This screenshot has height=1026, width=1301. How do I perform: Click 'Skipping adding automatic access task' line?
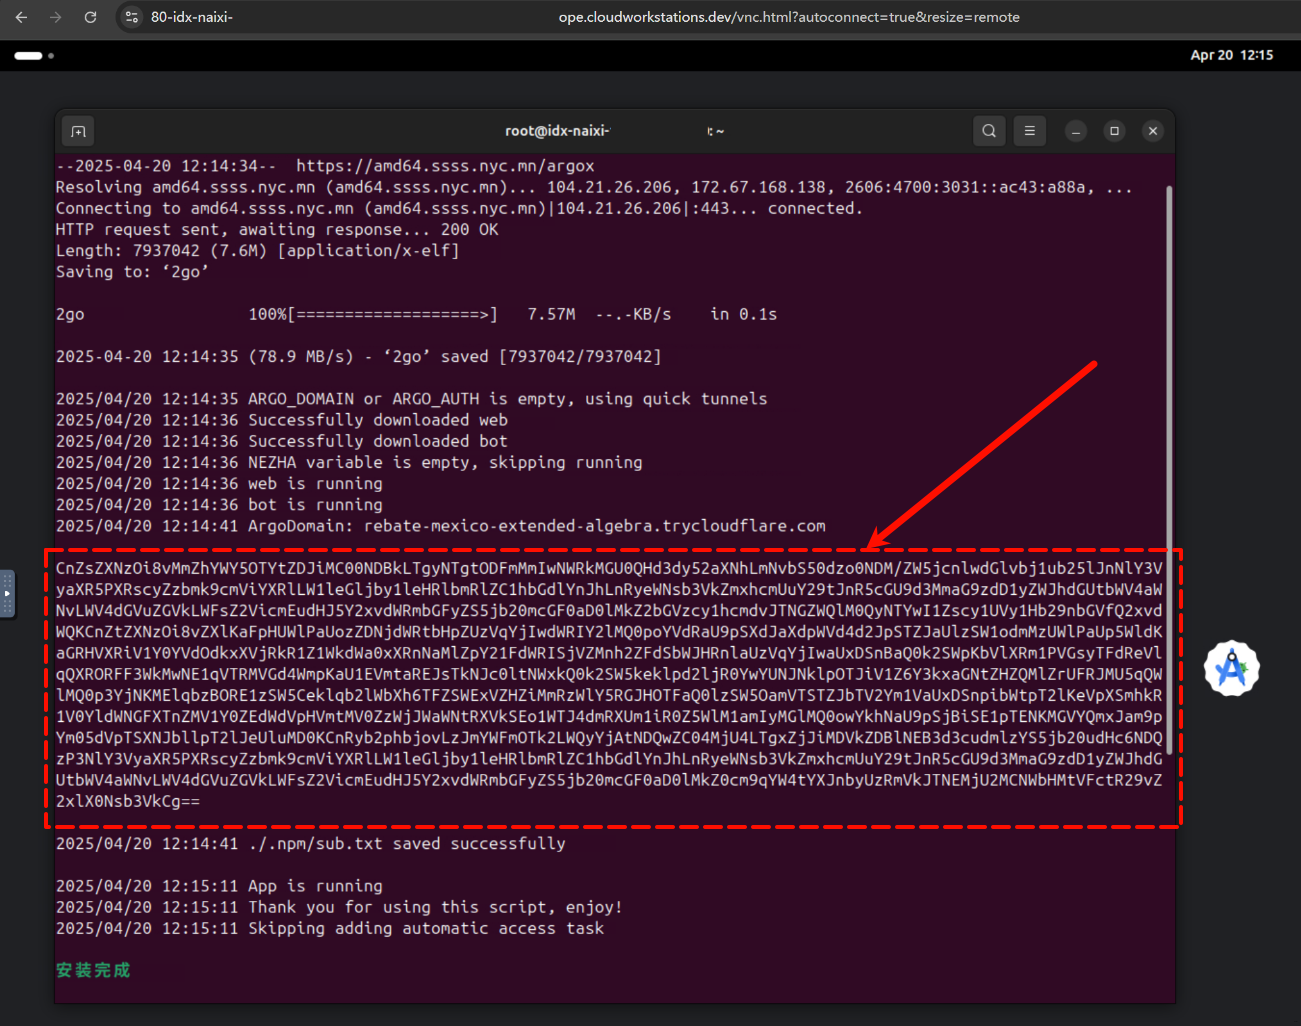click(x=330, y=928)
